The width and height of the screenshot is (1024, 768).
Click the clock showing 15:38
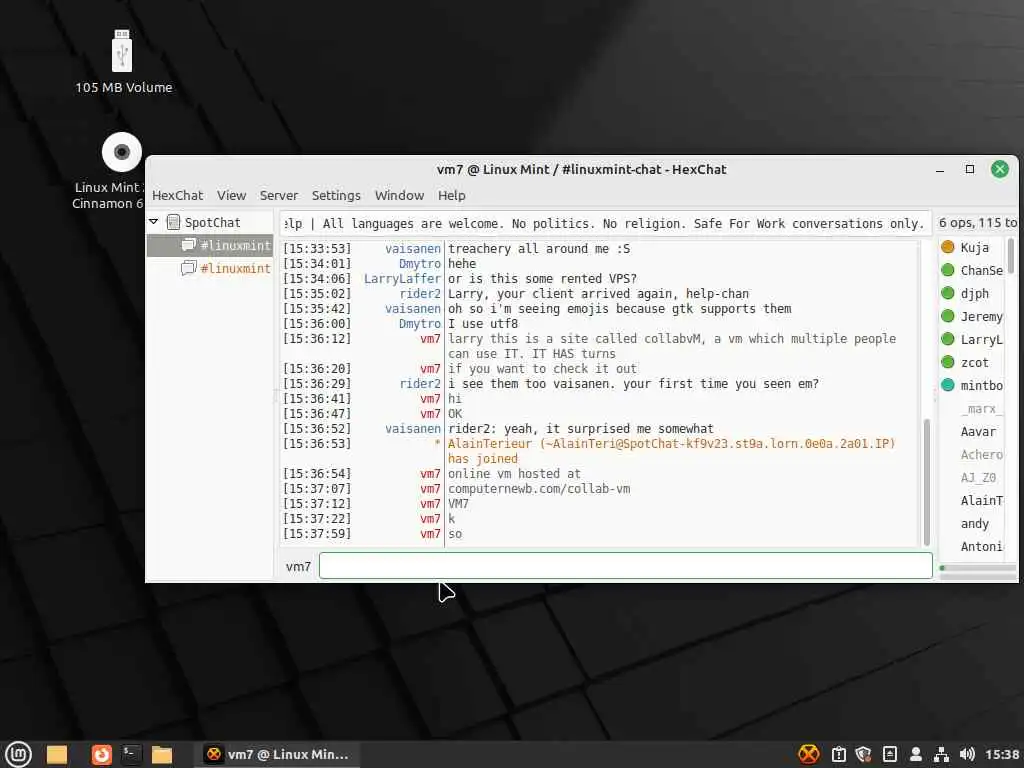coord(1001,754)
